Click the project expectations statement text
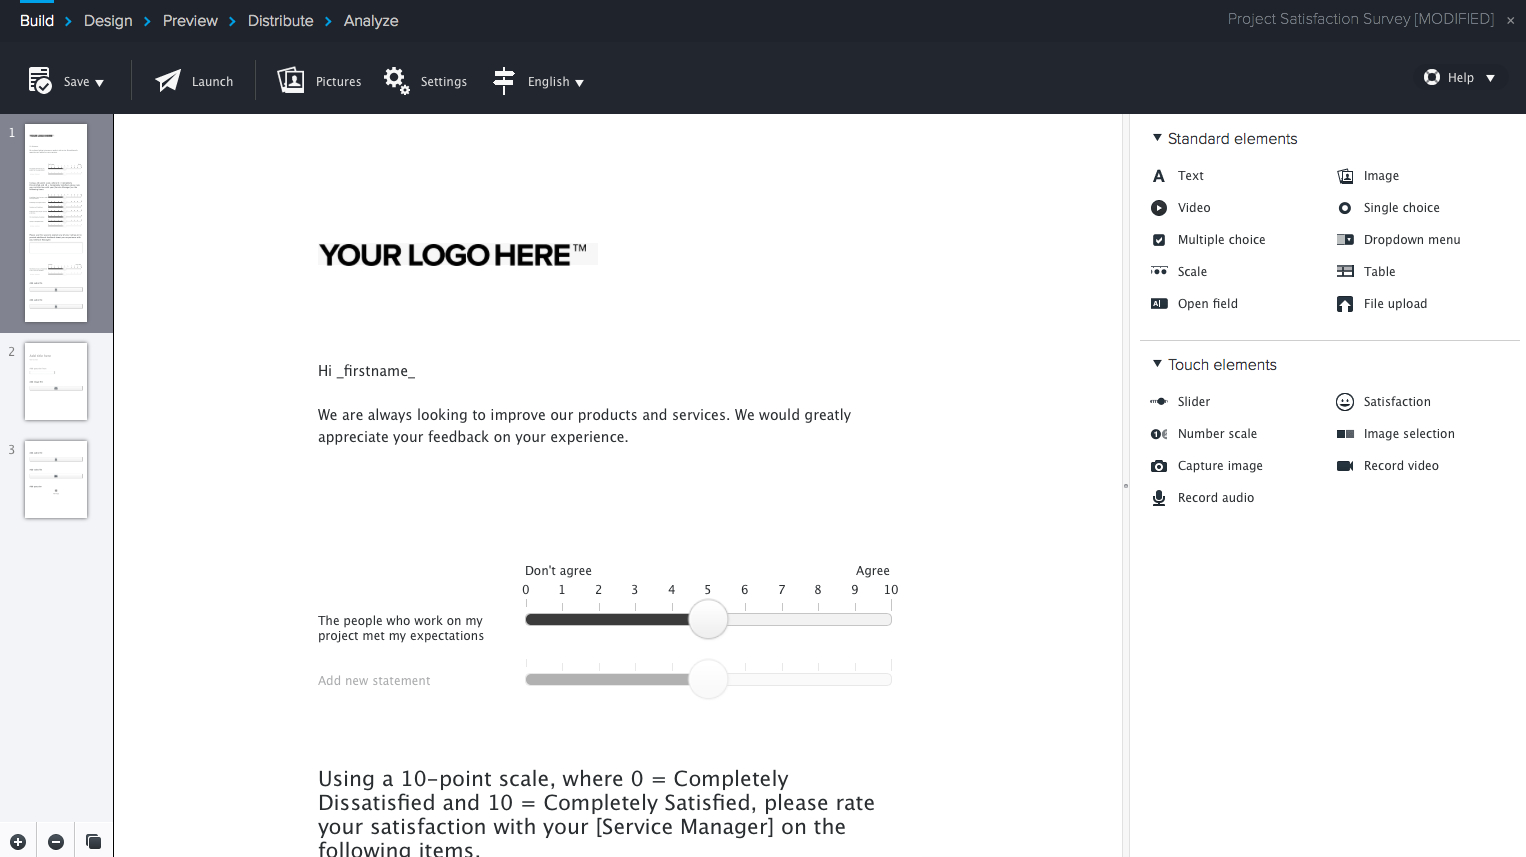Image resolution: width=1526 pixels, height=857 pixels. pos(401,628)
